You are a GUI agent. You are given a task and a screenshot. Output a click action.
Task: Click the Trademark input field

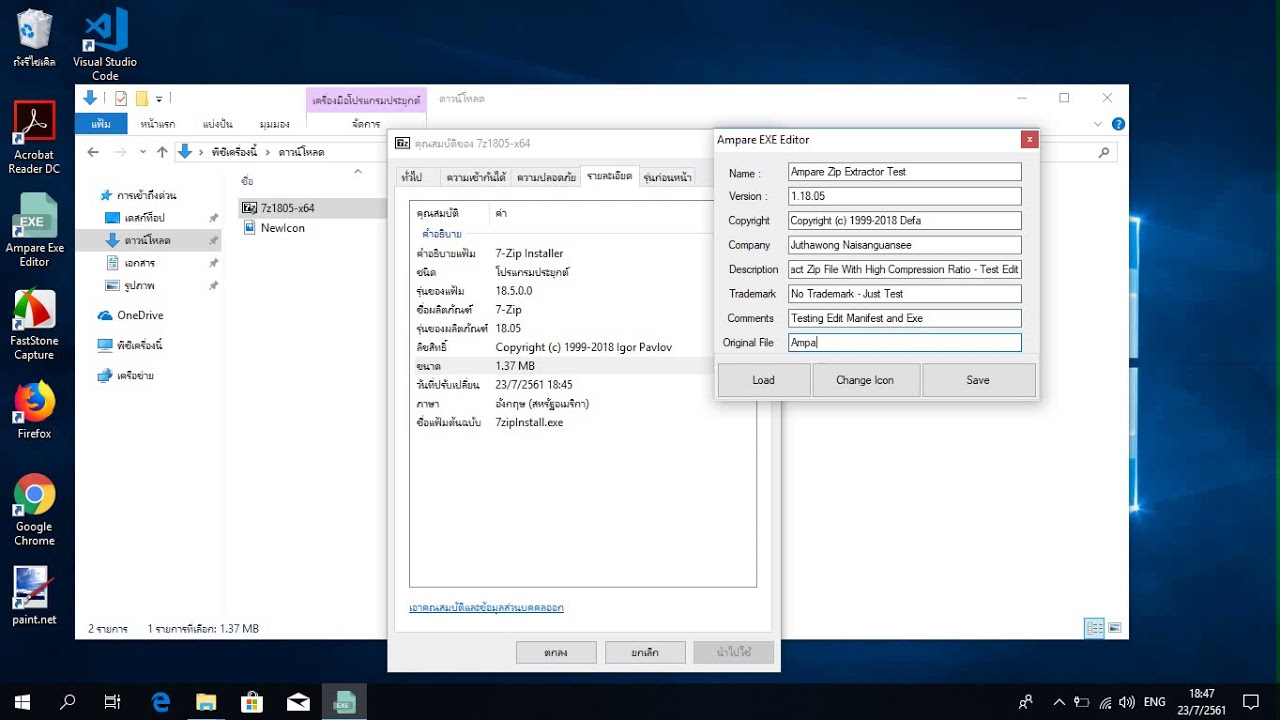[x=904, y=293]
